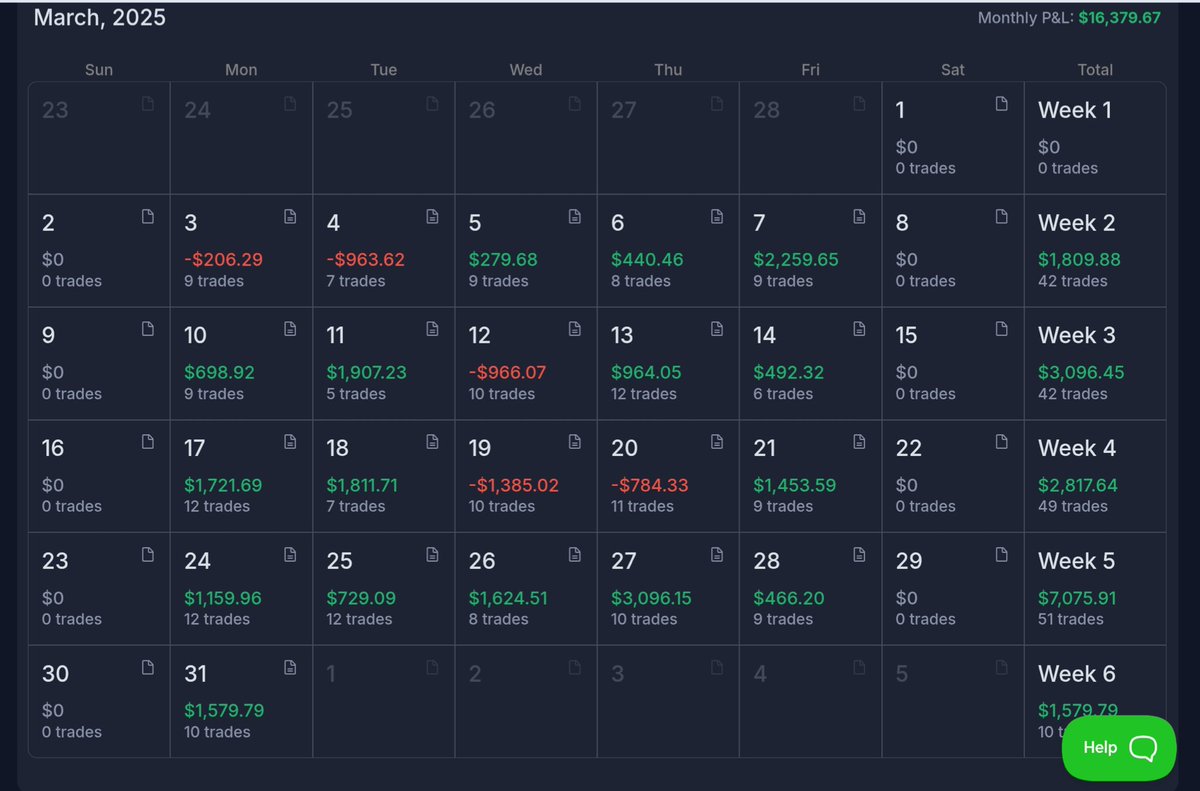Open the note icon on March 26
Viewport: 1200px width, 791px height.
(x=575, y=554)
